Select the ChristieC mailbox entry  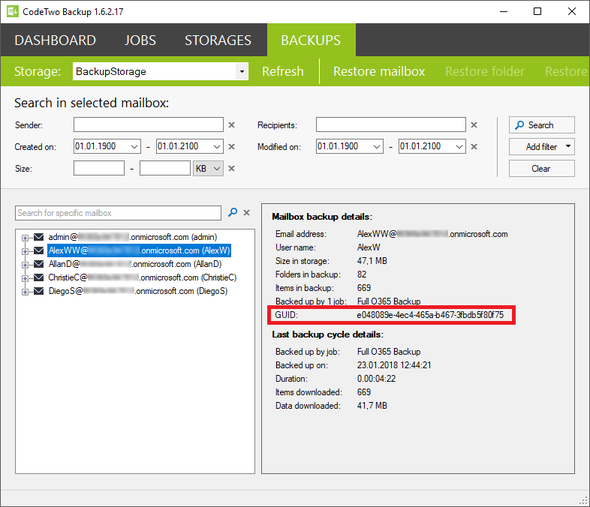[x=142, y=278]
